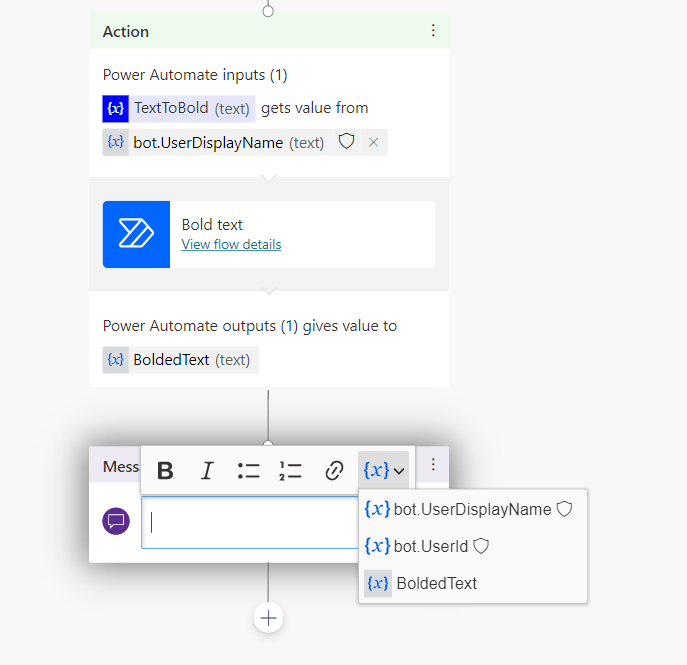Insert a bulleted list
Image resolution: width=687 pixels, height=665 pixels.
(x=249, y=470)
